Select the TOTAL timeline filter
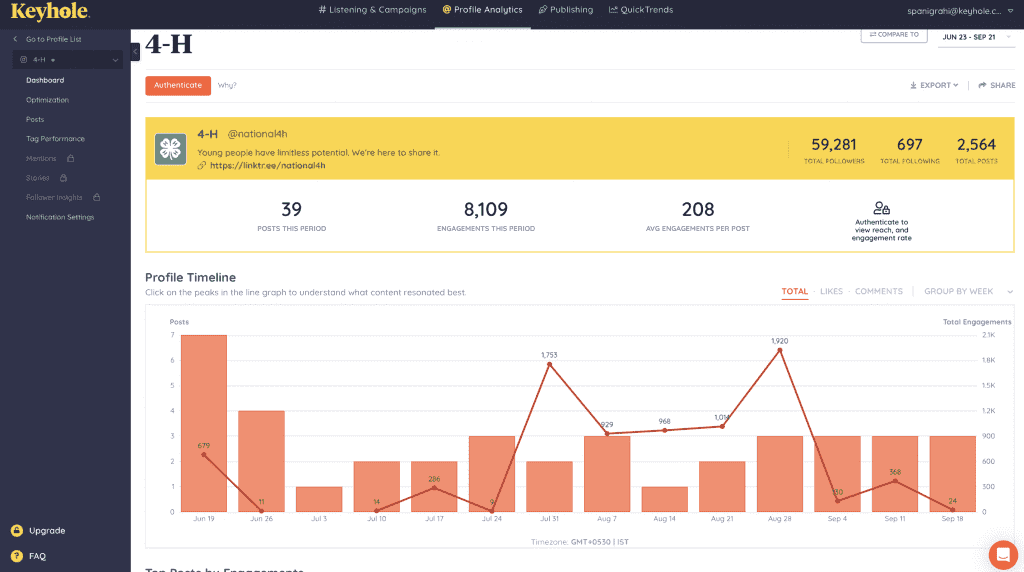Screen dimensions: 1024x572 click(x=795, y=292)
